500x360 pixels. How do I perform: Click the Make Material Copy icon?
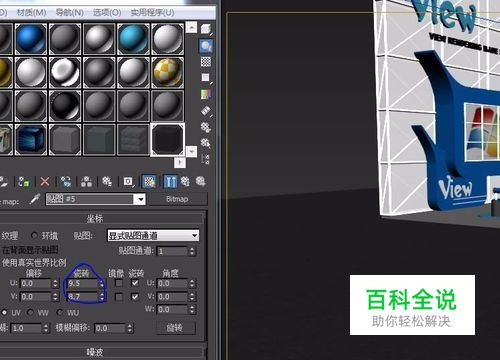tap(66, 182)
